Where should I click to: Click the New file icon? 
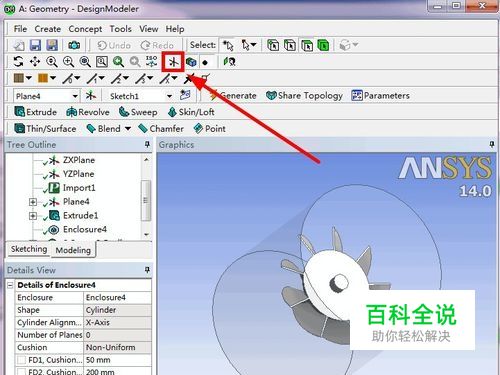tap(19, 45)
